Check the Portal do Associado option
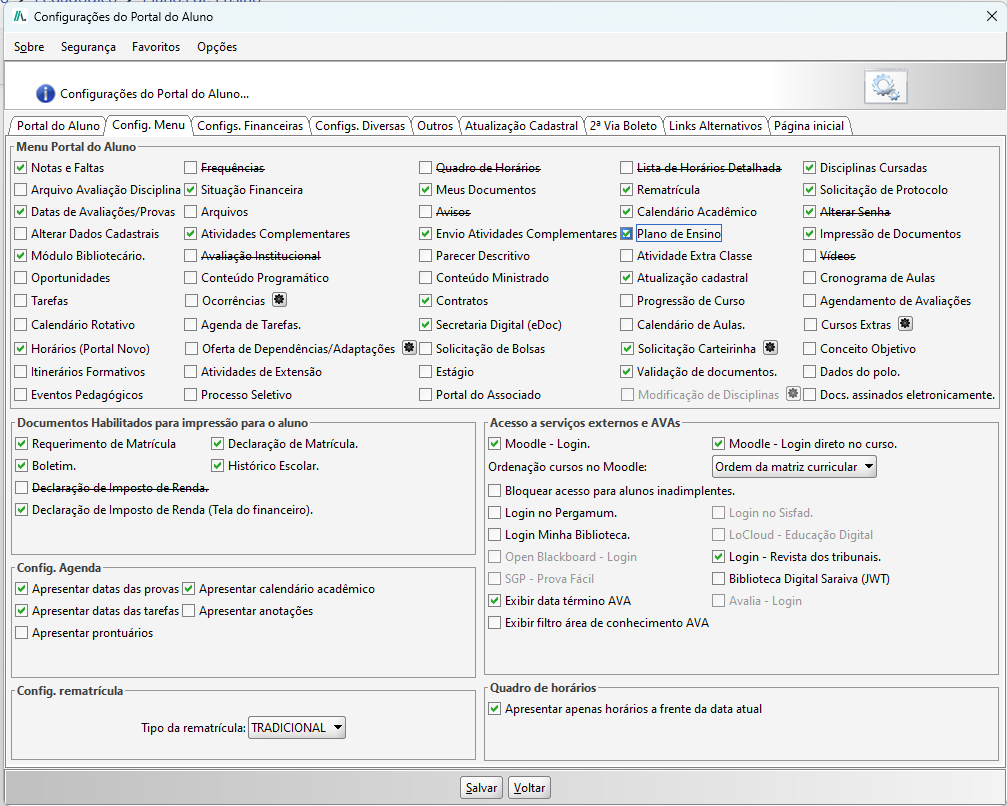The width and height of the screenshot is (1007, 806). click(425, 394)
